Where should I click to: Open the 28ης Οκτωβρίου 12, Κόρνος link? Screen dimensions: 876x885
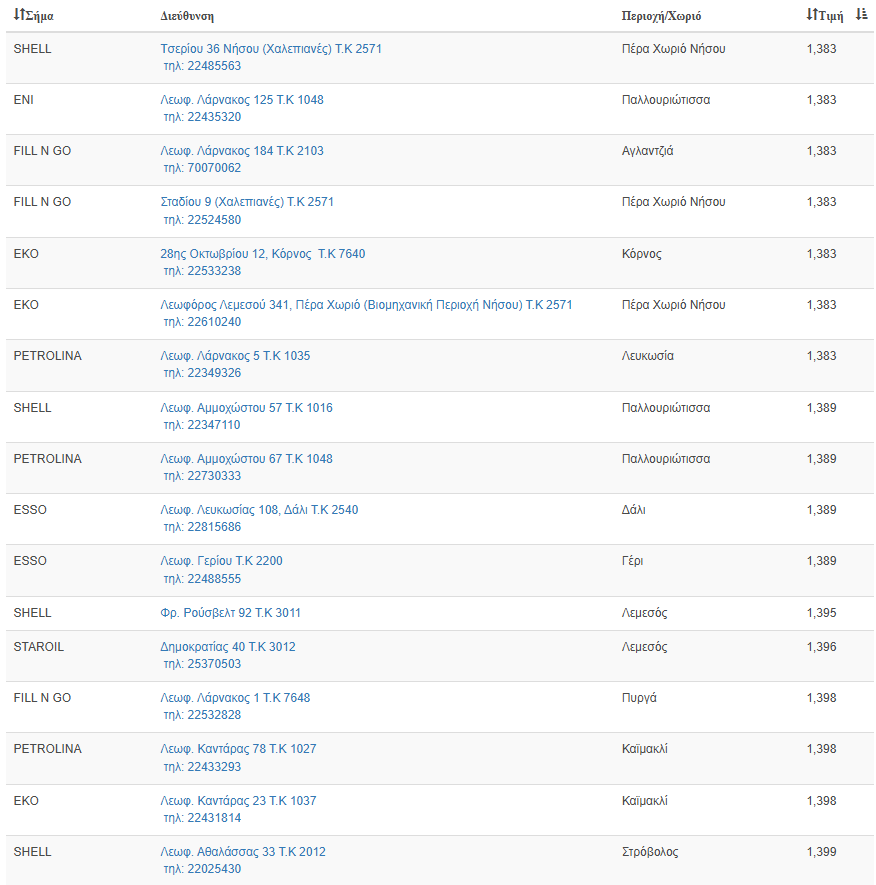[263, 254]
